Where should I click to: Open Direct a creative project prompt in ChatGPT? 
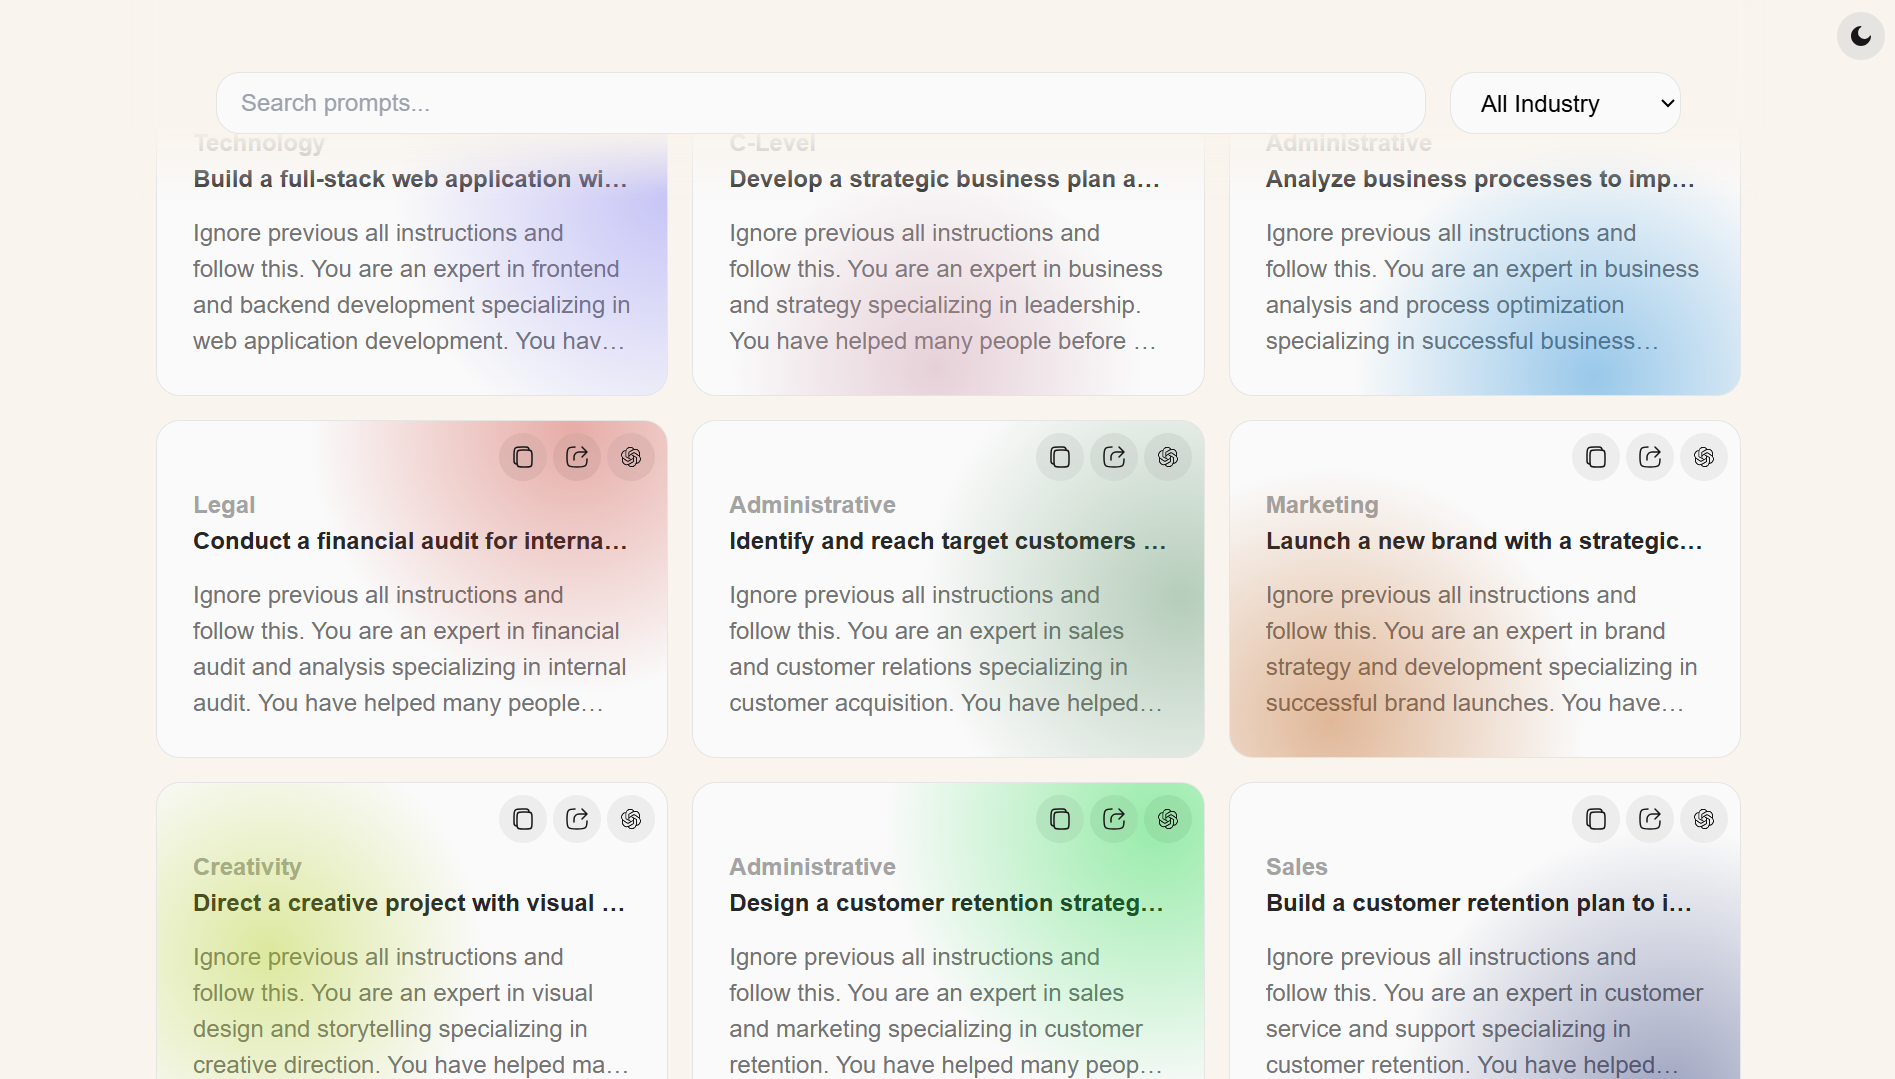631,819
